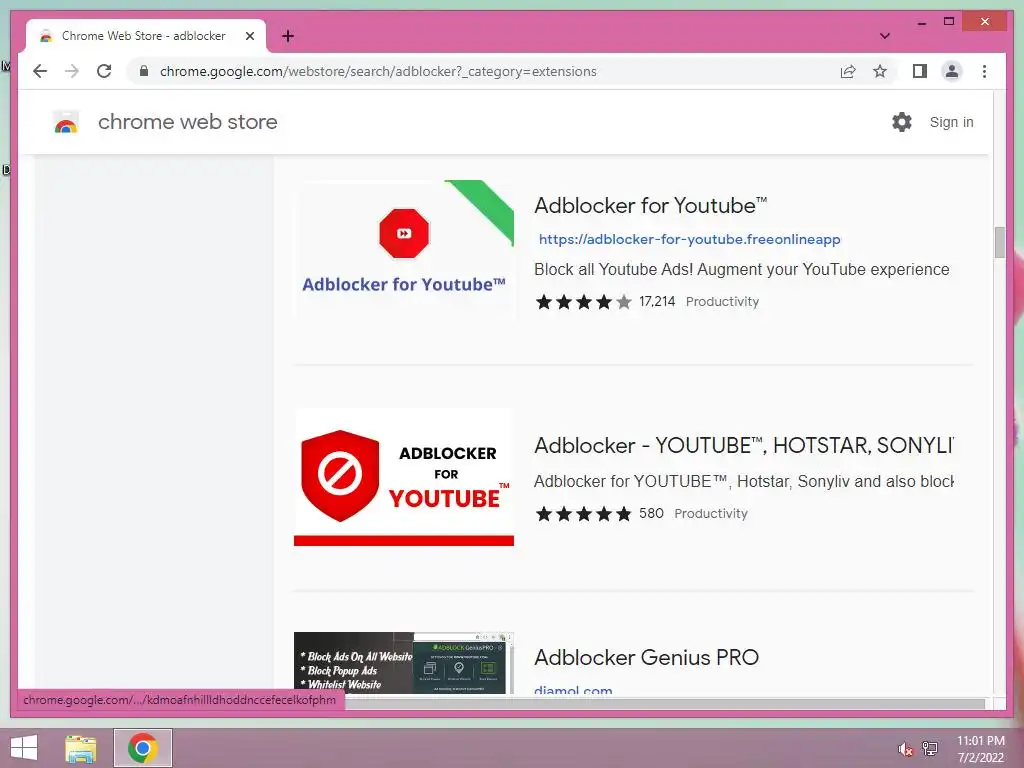Click the address bar URL
The height and width of the screenshot is (768, 1024).
coord(378,71)
